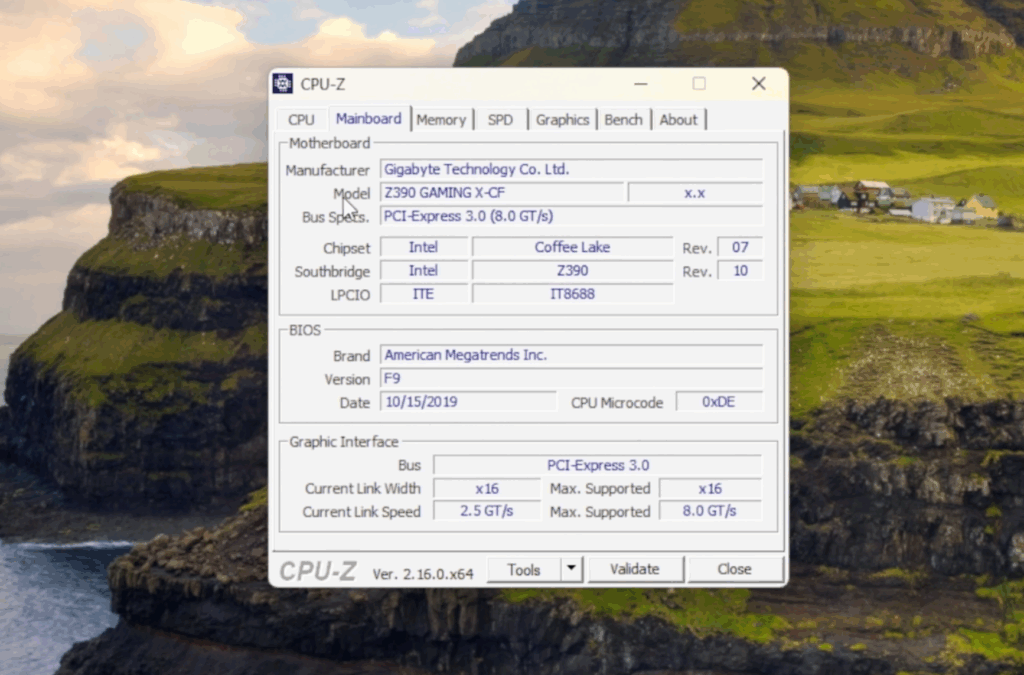Select the max supported x16 link width value
The width and height of the screenshot is (1024, 675).
point(711,489)
